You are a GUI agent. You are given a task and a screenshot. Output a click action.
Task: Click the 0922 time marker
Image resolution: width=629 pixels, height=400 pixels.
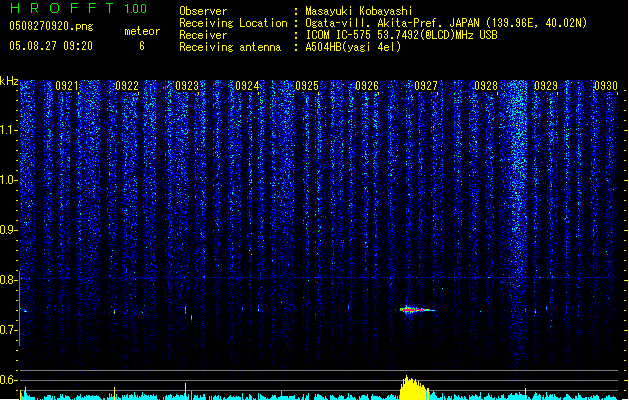(x=127, y=86)
